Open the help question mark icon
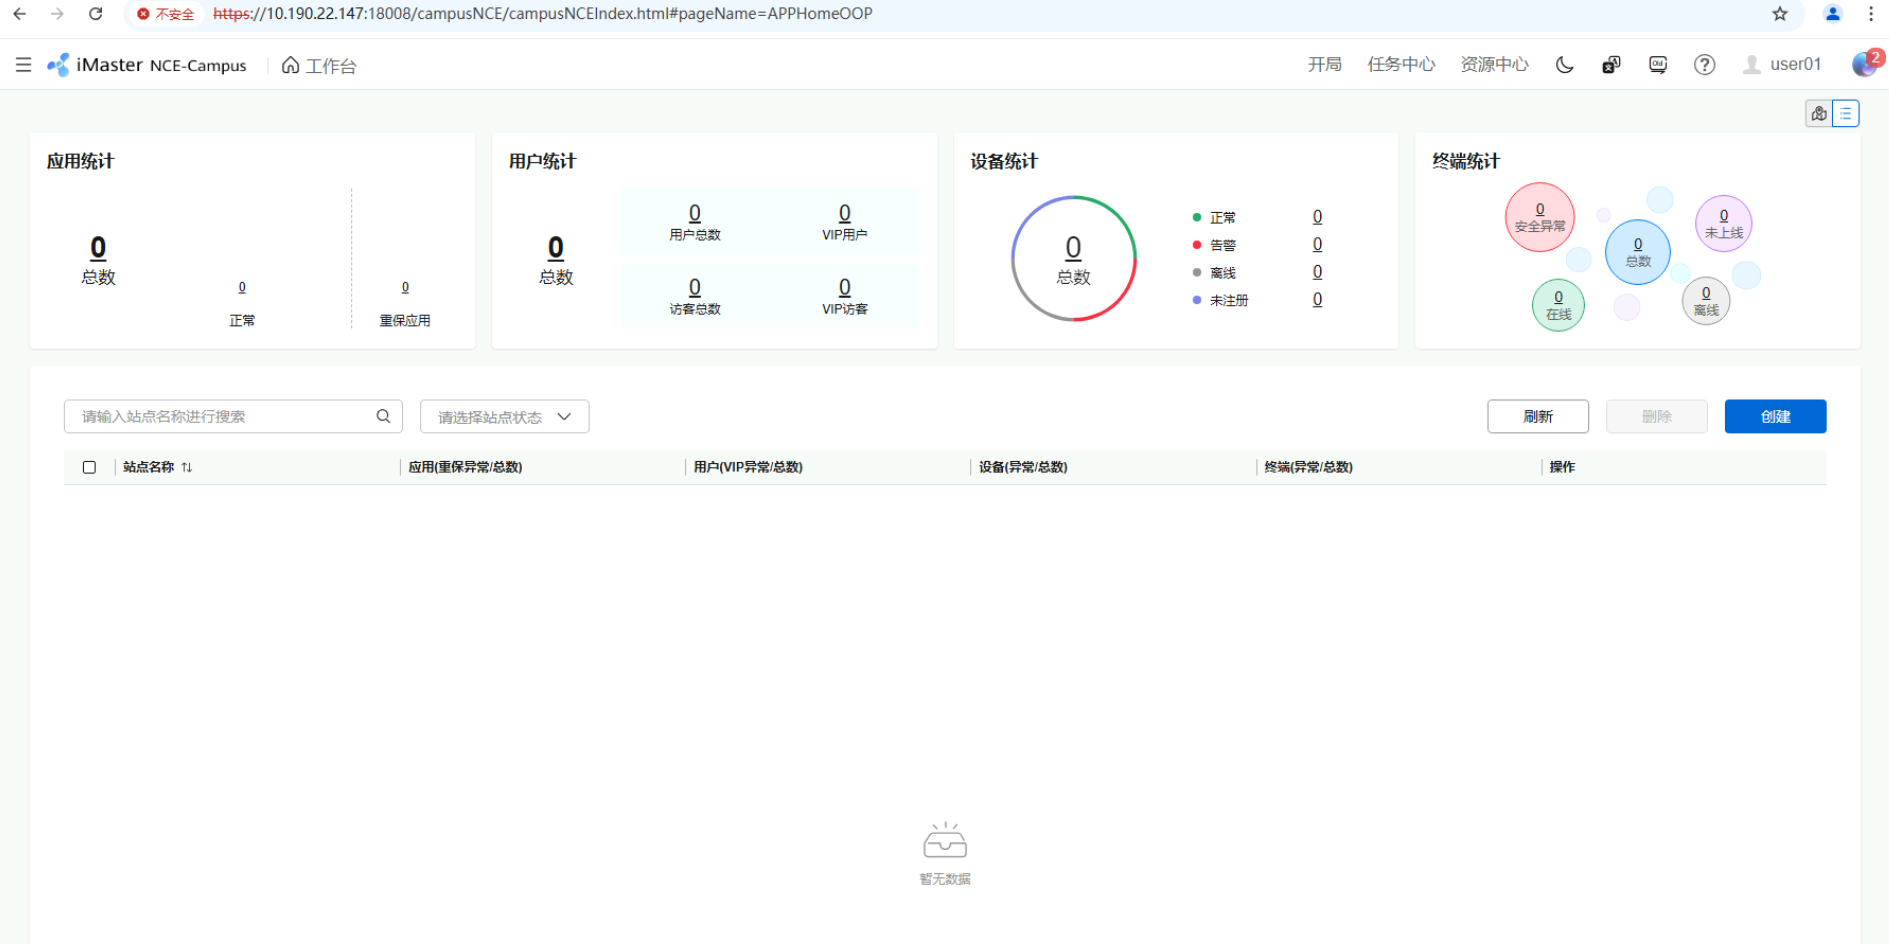 pyautogui.click(x=1704, y=65)
